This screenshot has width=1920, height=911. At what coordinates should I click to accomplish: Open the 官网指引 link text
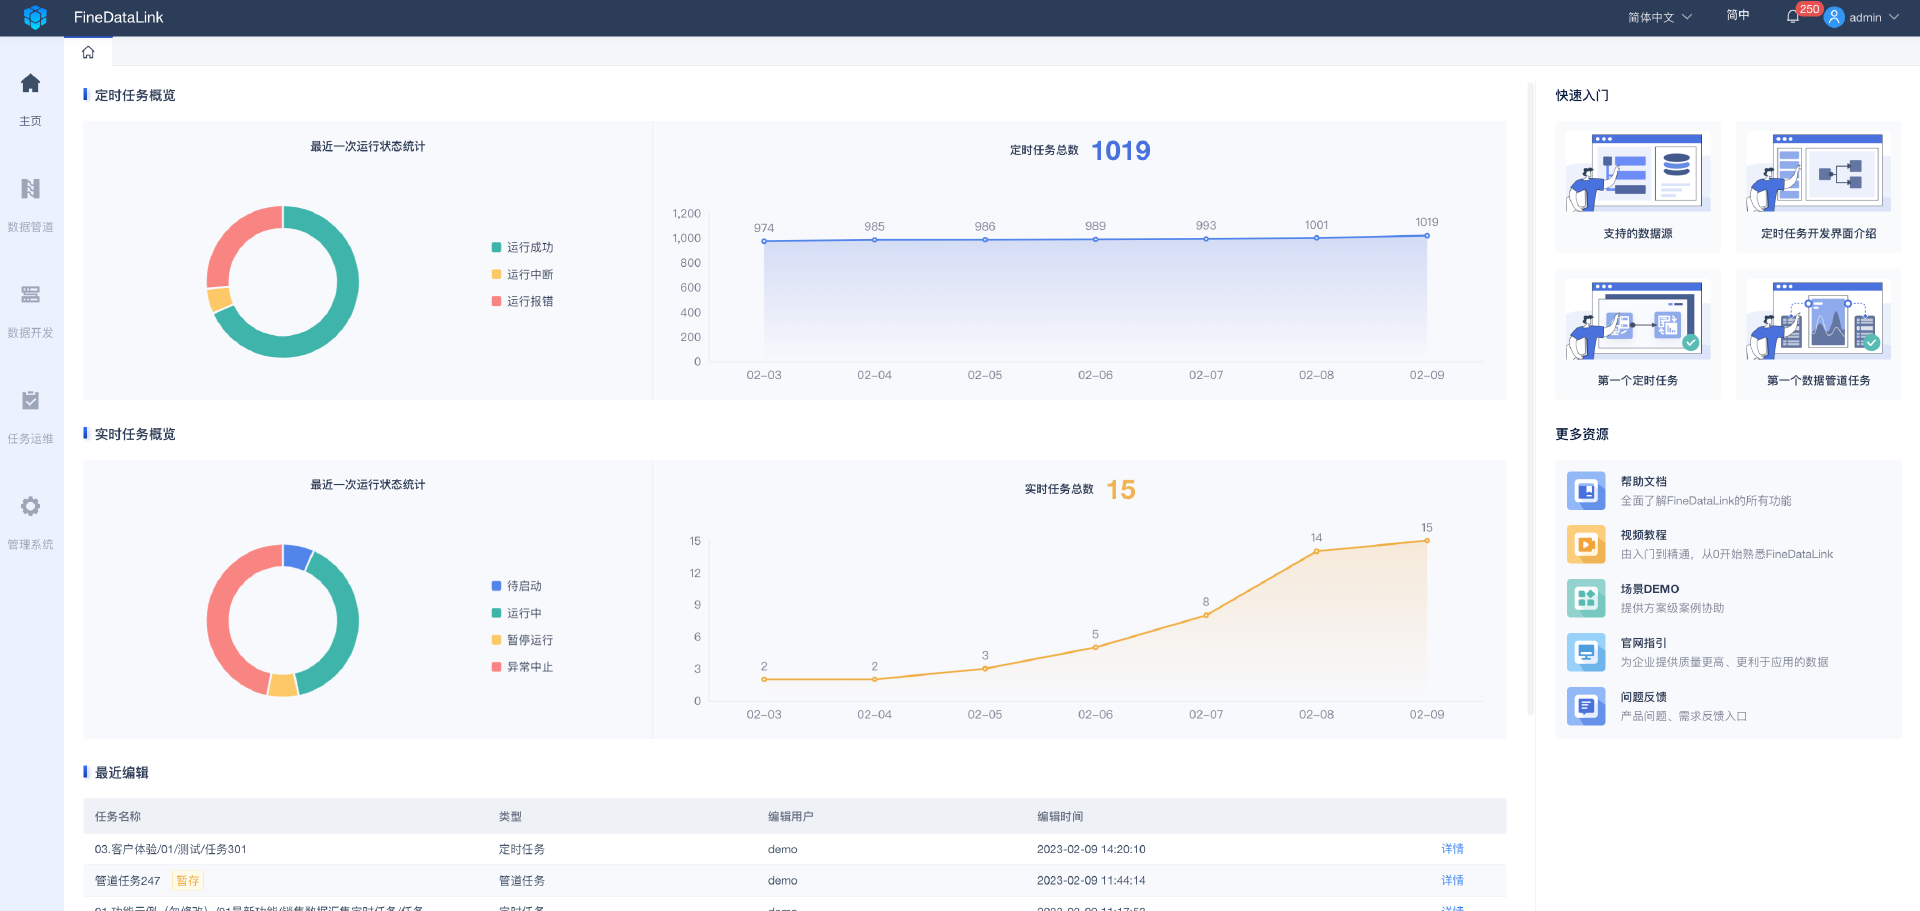(x=1644, y=644)
